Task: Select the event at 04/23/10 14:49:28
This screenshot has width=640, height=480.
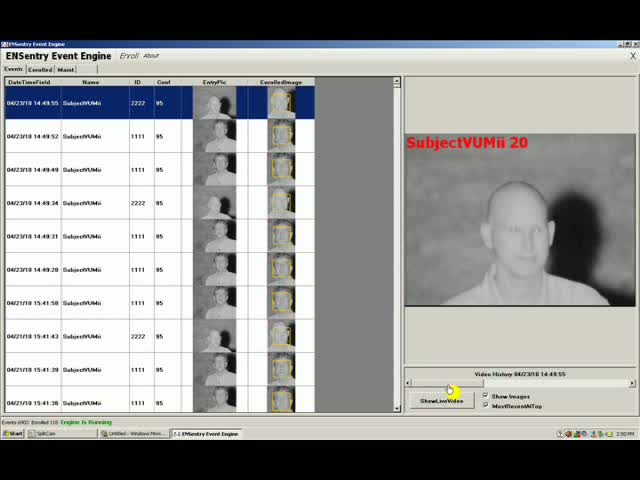Action: coord(160,269)
